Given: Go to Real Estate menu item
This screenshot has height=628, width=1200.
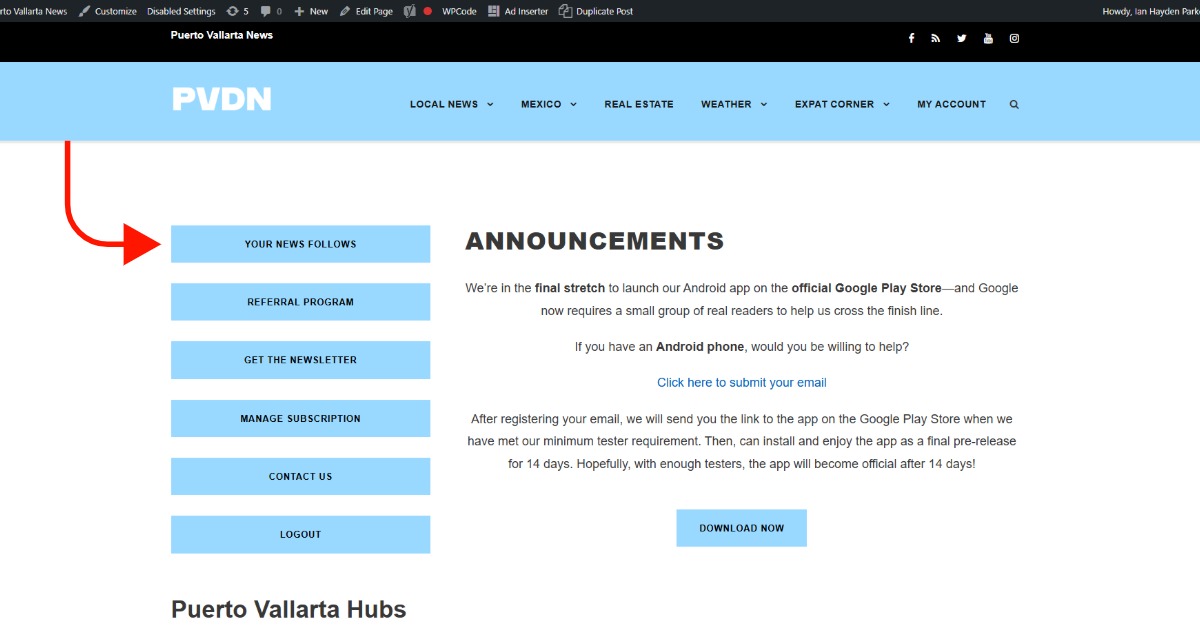Looking at the screenshot, I should pyautogui.click(x=639, y=104).
